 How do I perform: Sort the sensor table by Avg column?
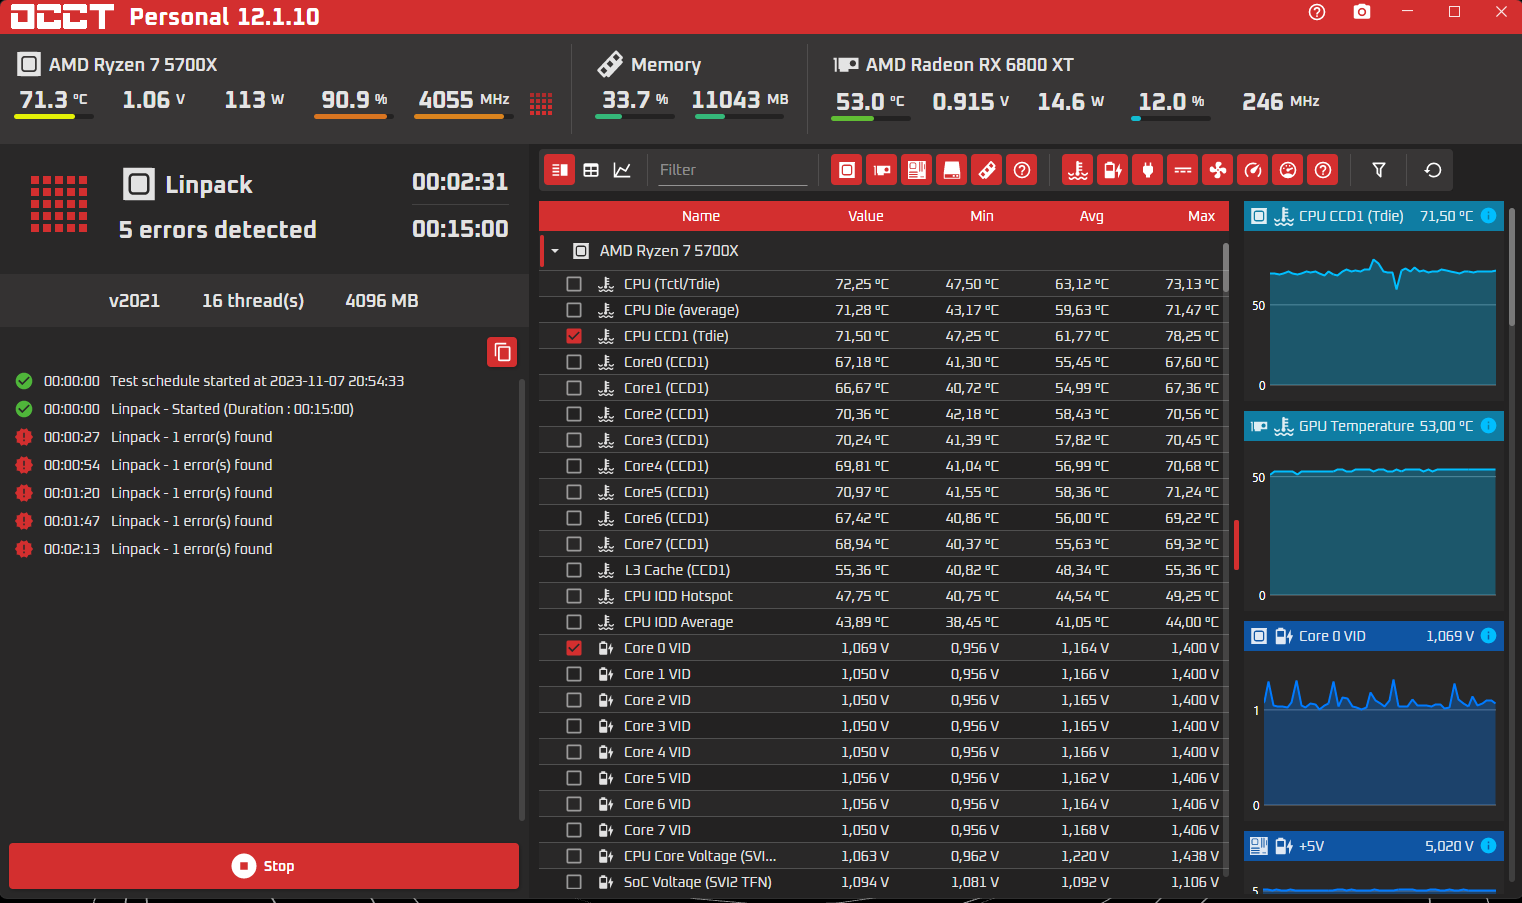click(x=1092, y=216)
